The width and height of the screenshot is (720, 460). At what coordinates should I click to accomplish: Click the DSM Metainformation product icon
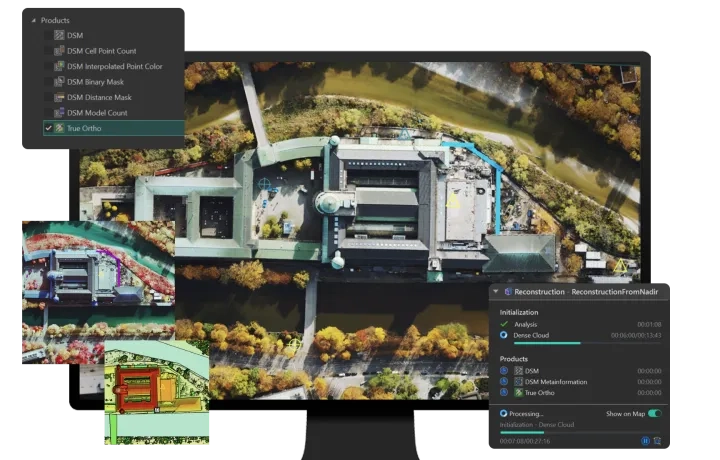tap(518, 381)
